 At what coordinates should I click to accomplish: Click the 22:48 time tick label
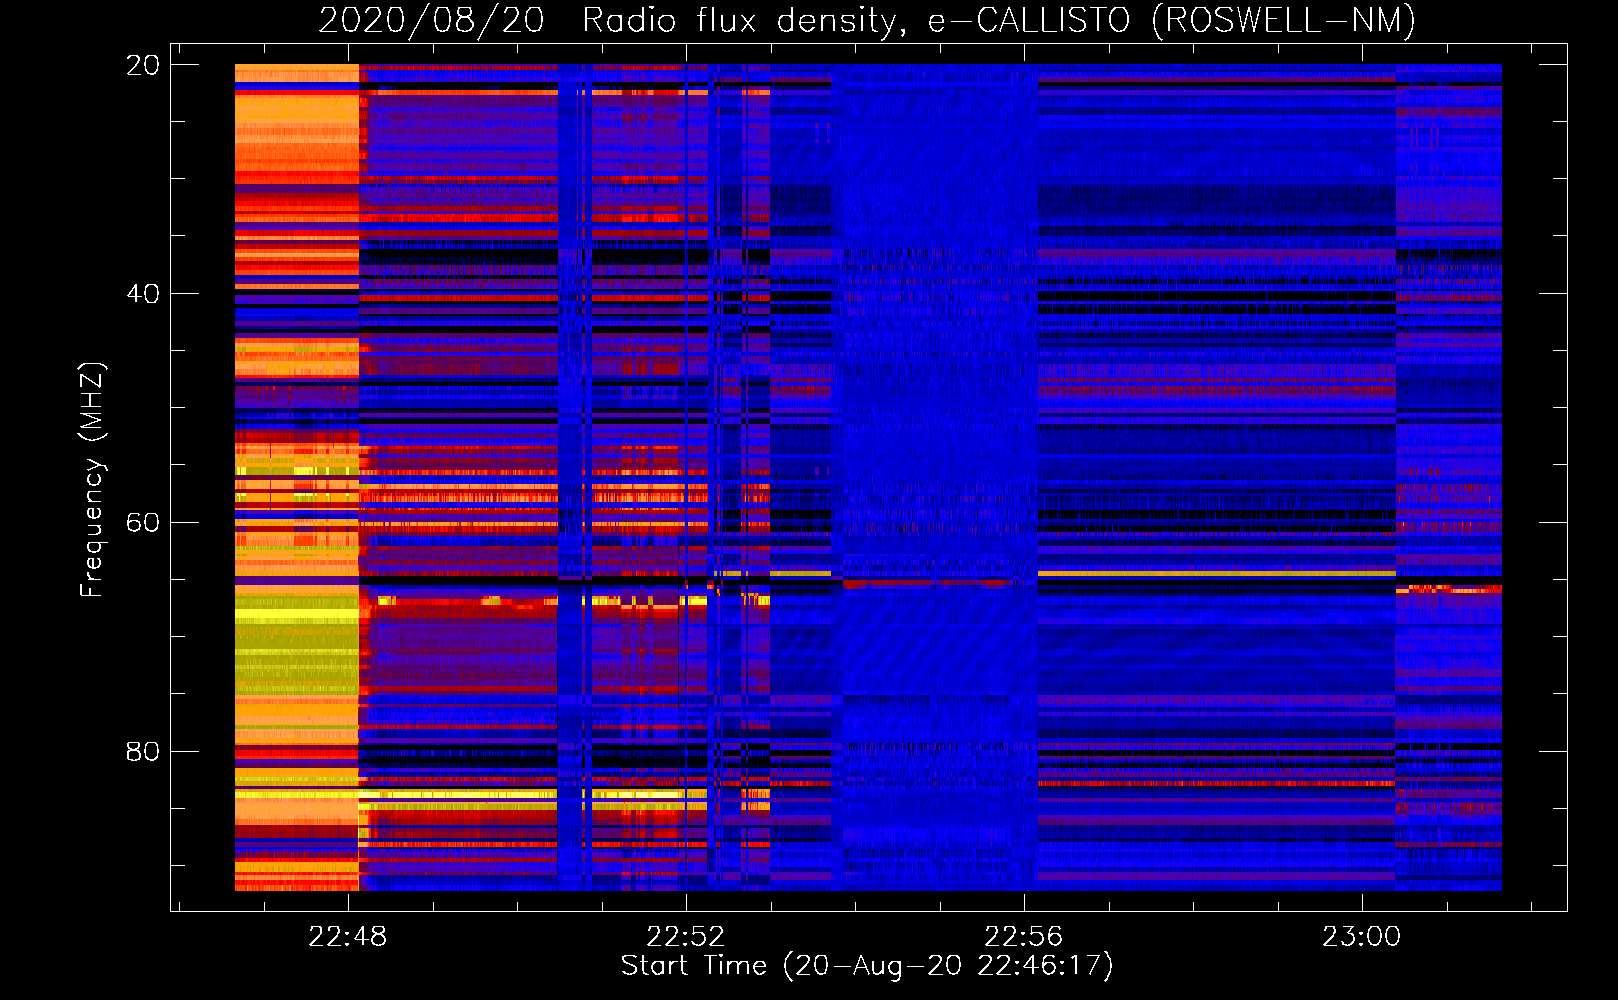[347, 937]
